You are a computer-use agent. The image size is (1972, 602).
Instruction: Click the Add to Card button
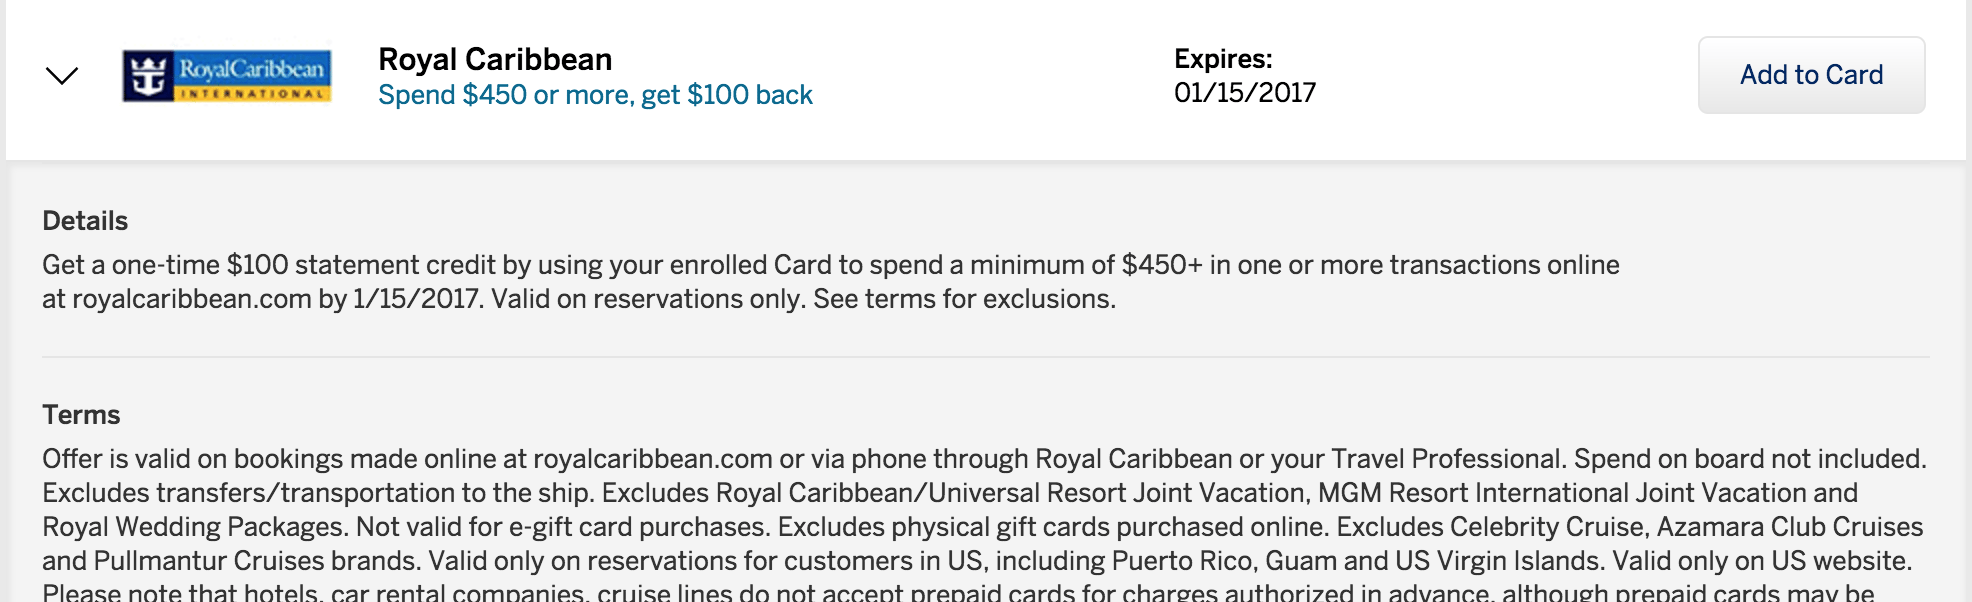(1811, 75)
